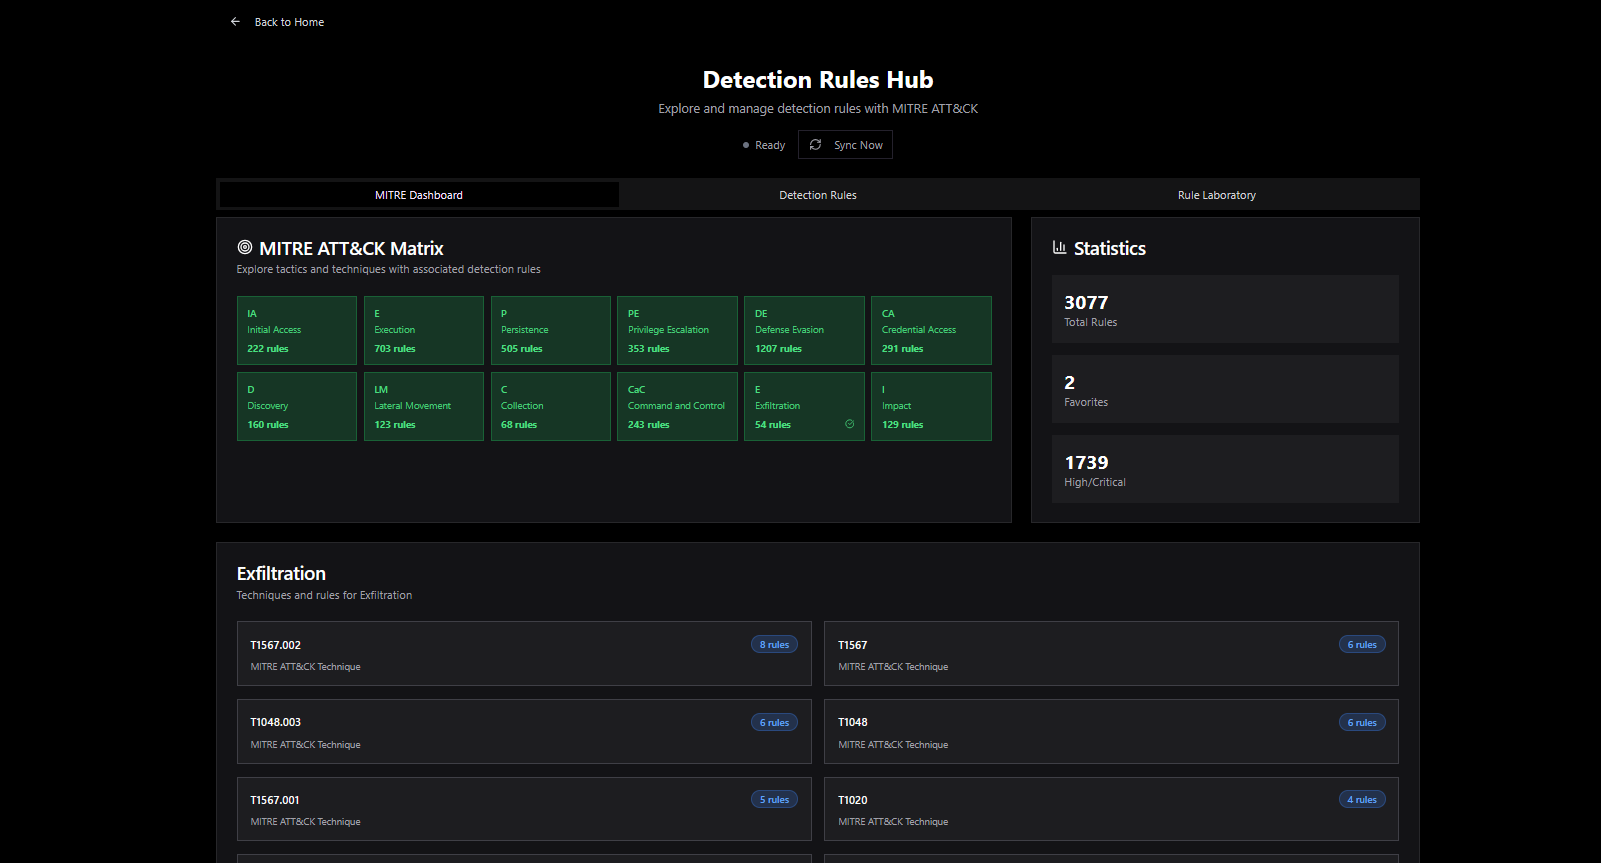
Task: Expand technique T1048 card
Action: [1111, 732]
